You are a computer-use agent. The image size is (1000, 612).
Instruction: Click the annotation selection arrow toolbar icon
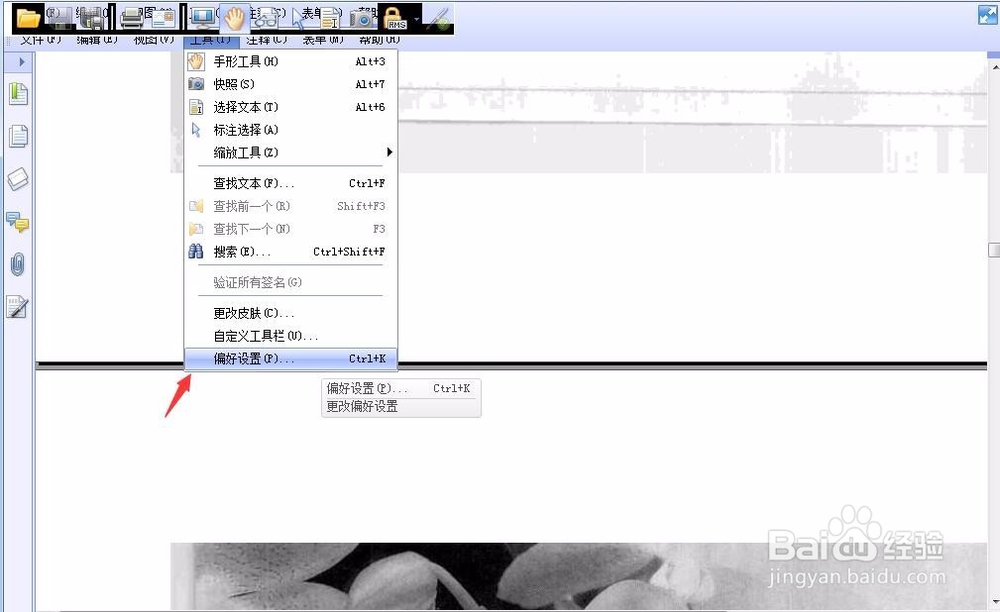point(298,18)
